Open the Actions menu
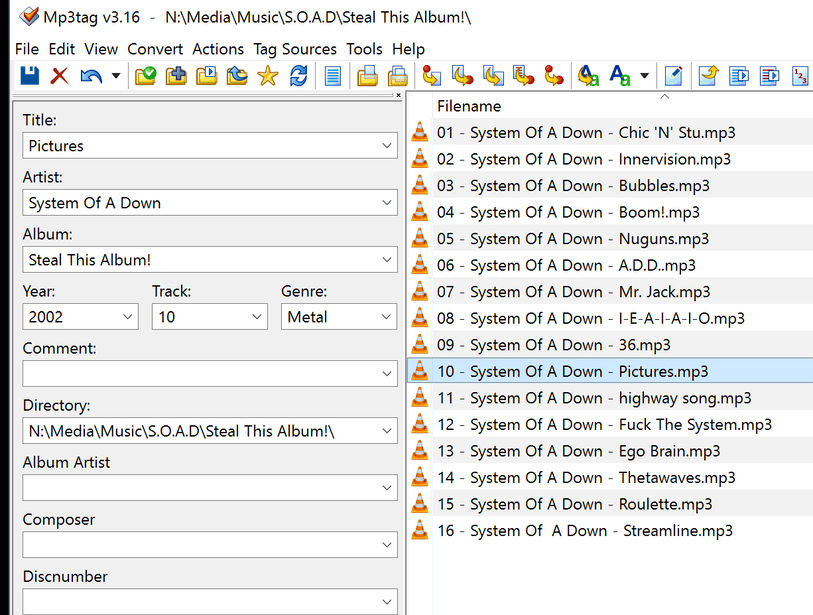Image resolution: width=813 pixels, height=615 pixels. tap(218, 49)
